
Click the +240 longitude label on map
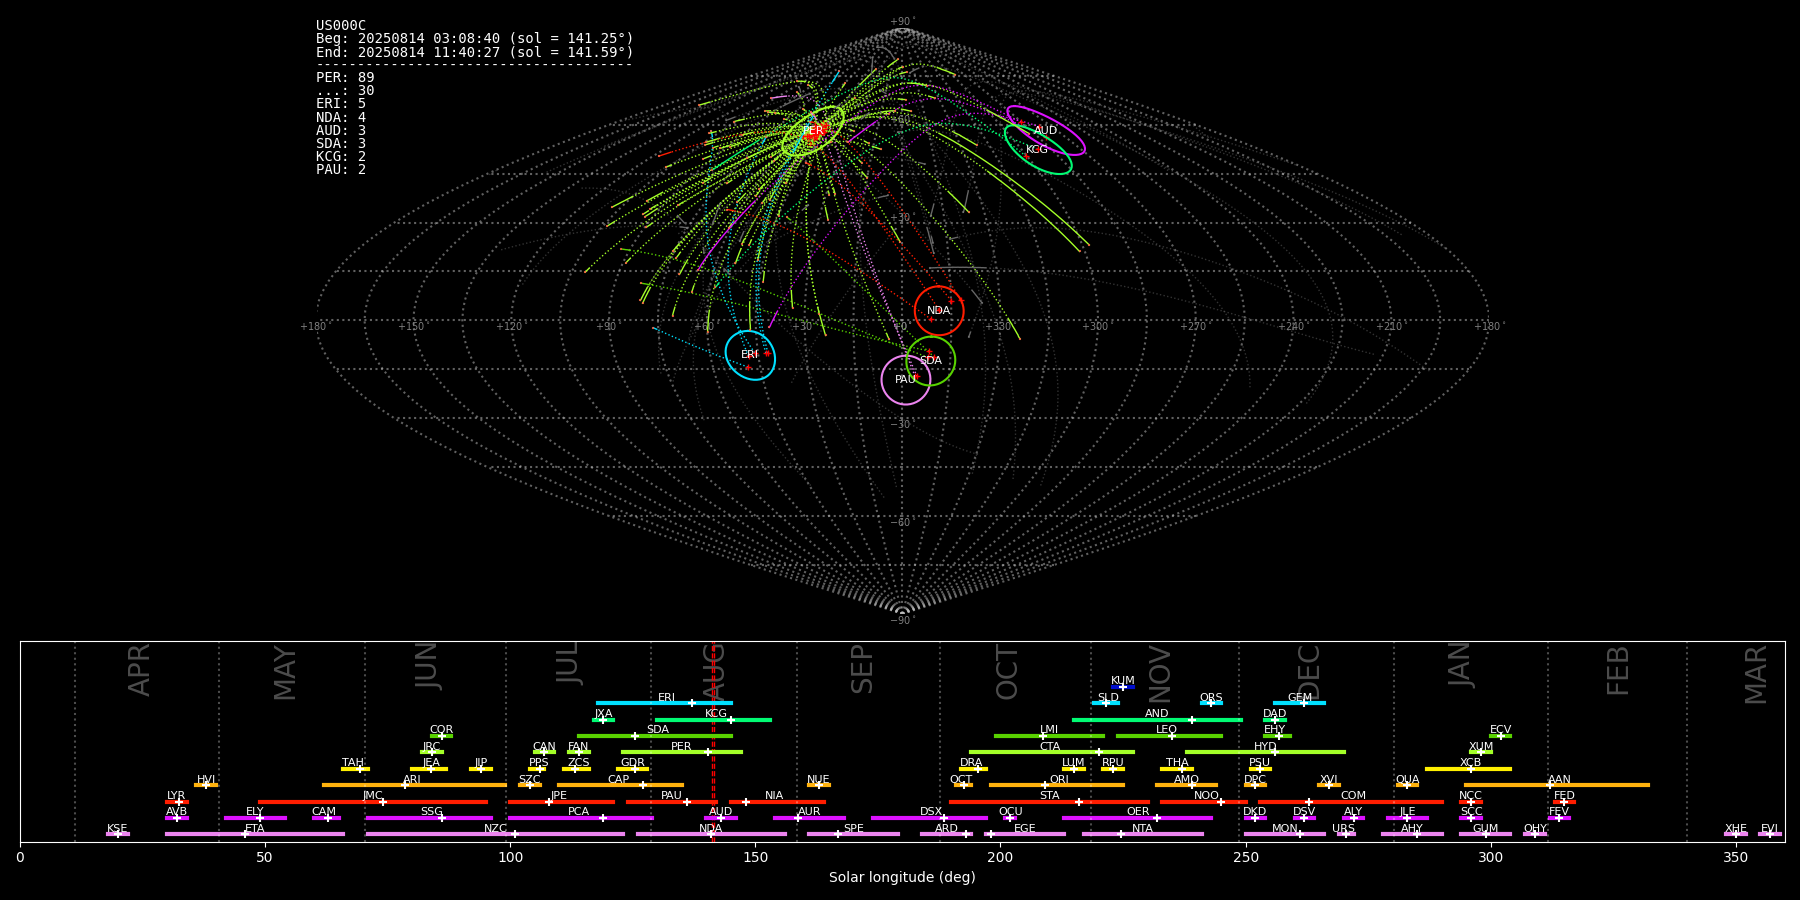pos(1291,326)
